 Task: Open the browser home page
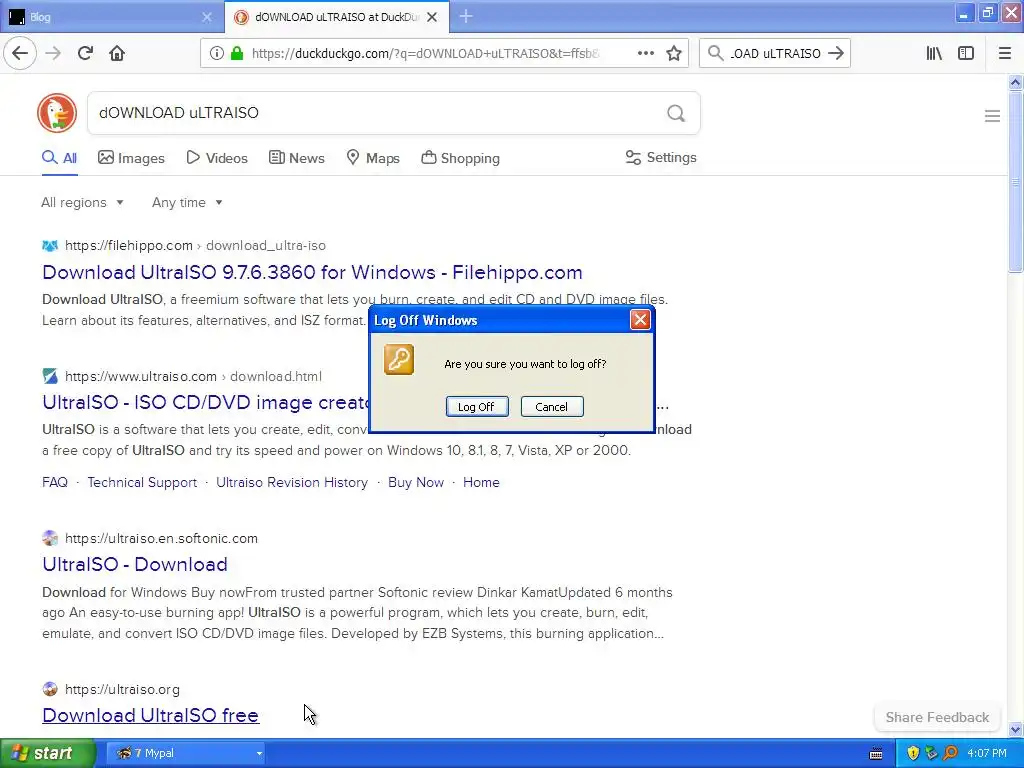[117, 53]
